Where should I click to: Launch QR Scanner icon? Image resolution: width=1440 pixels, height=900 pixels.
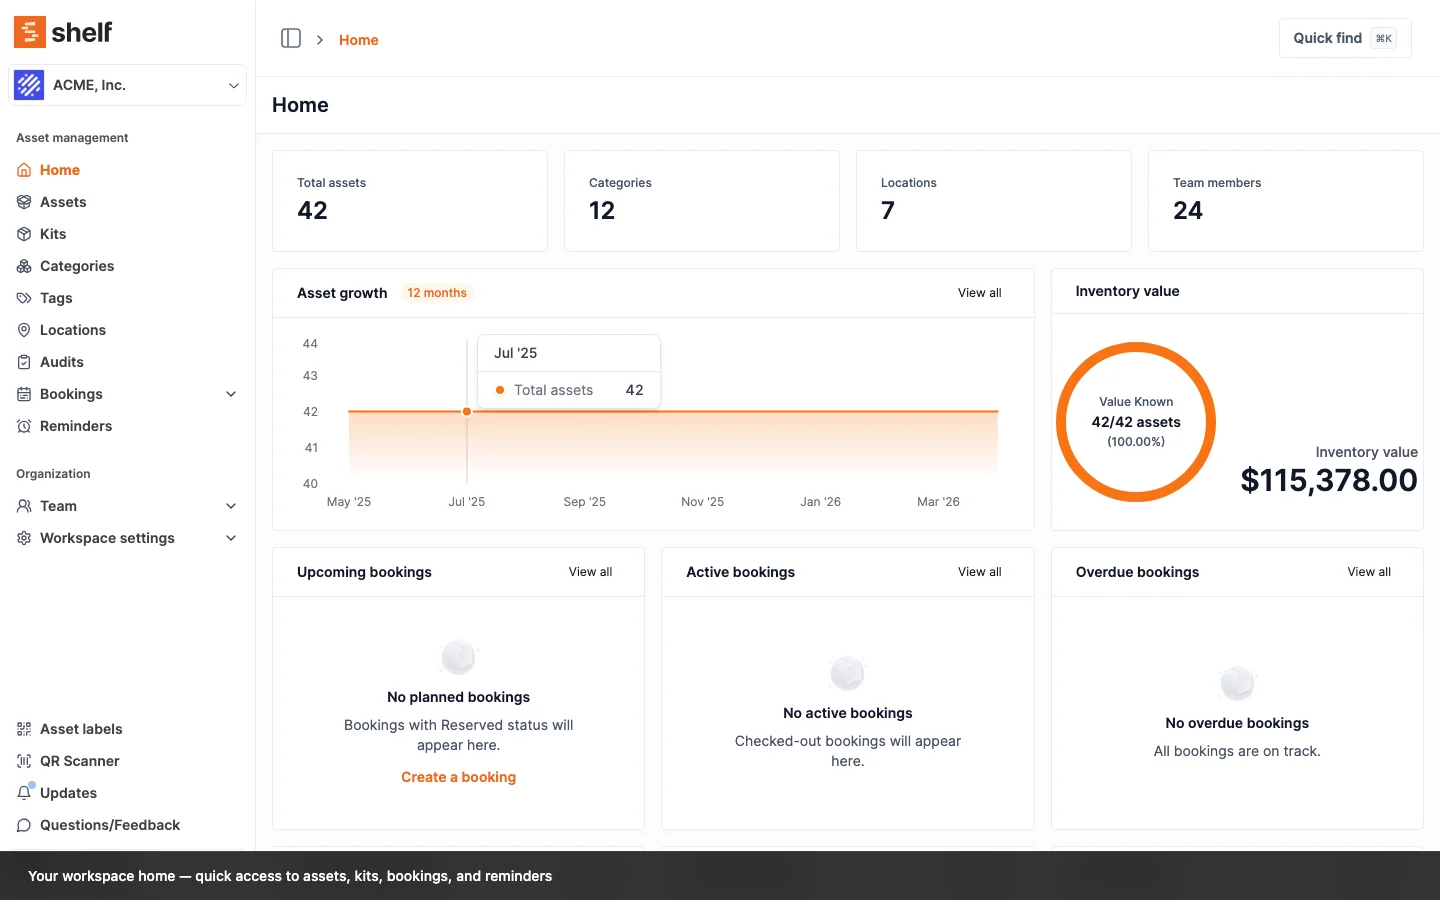pos(24,761)
